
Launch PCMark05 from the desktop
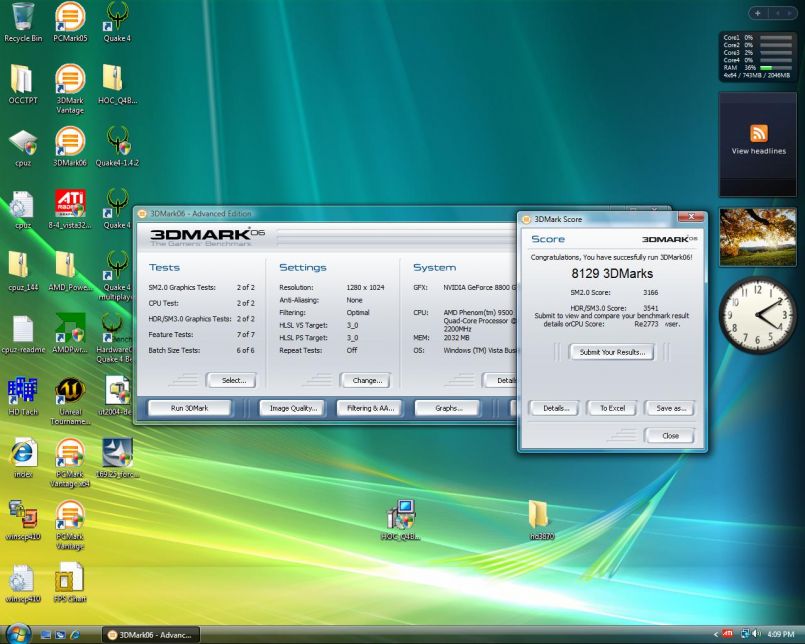tap(69, 20)
